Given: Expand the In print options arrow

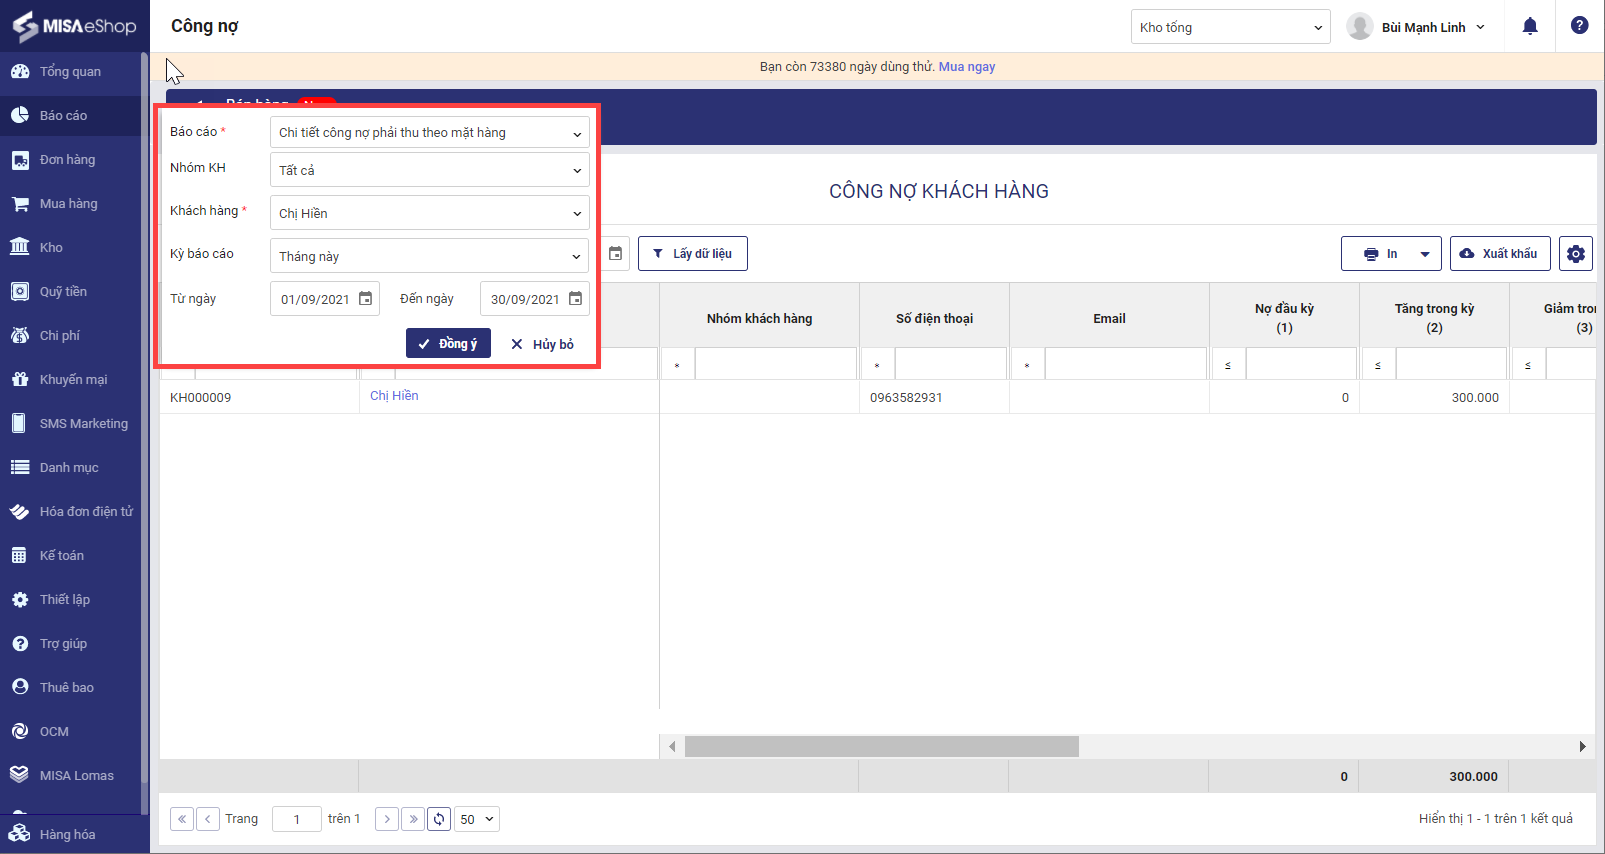Looking at the screenshot, I should tap(1425, 254).
